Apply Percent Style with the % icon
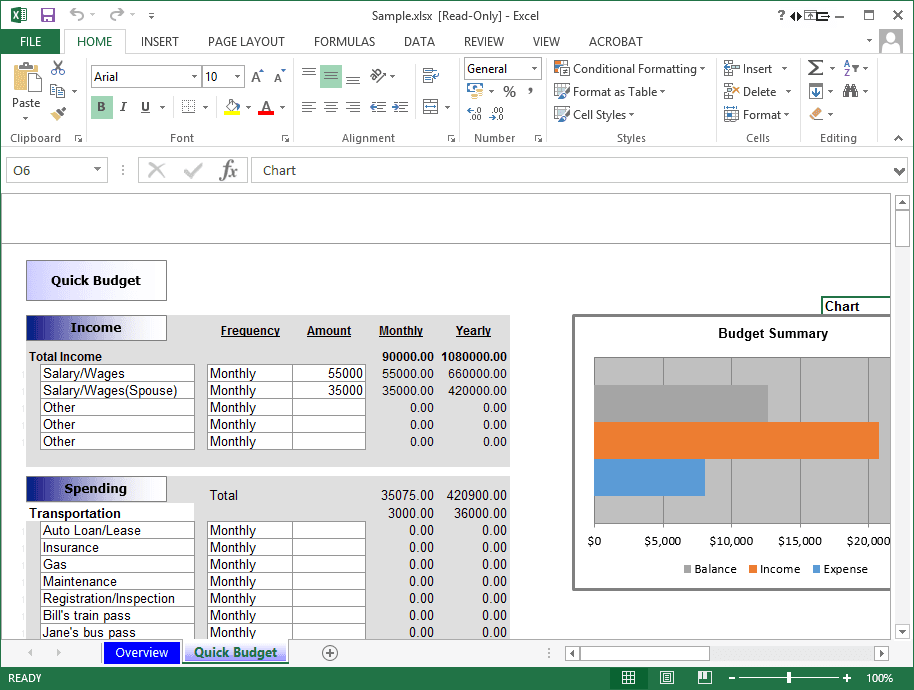The height and width of the screenshot is (690, 914). pos(509,91)
